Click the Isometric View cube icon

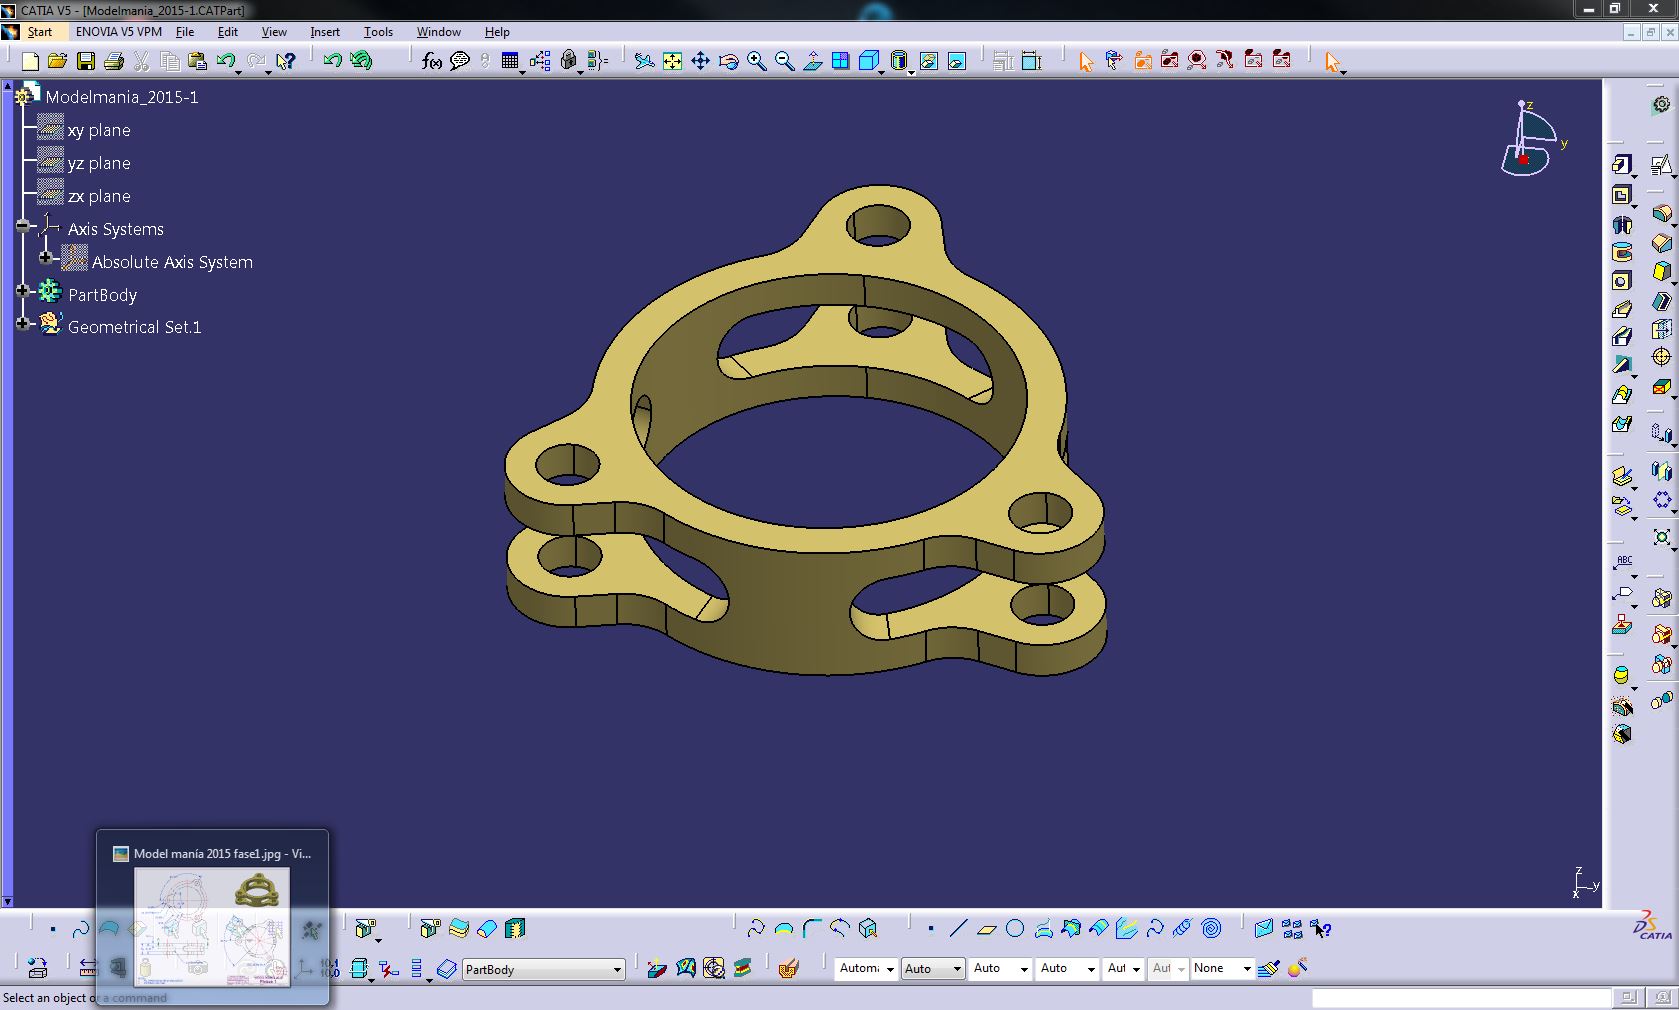869,62
